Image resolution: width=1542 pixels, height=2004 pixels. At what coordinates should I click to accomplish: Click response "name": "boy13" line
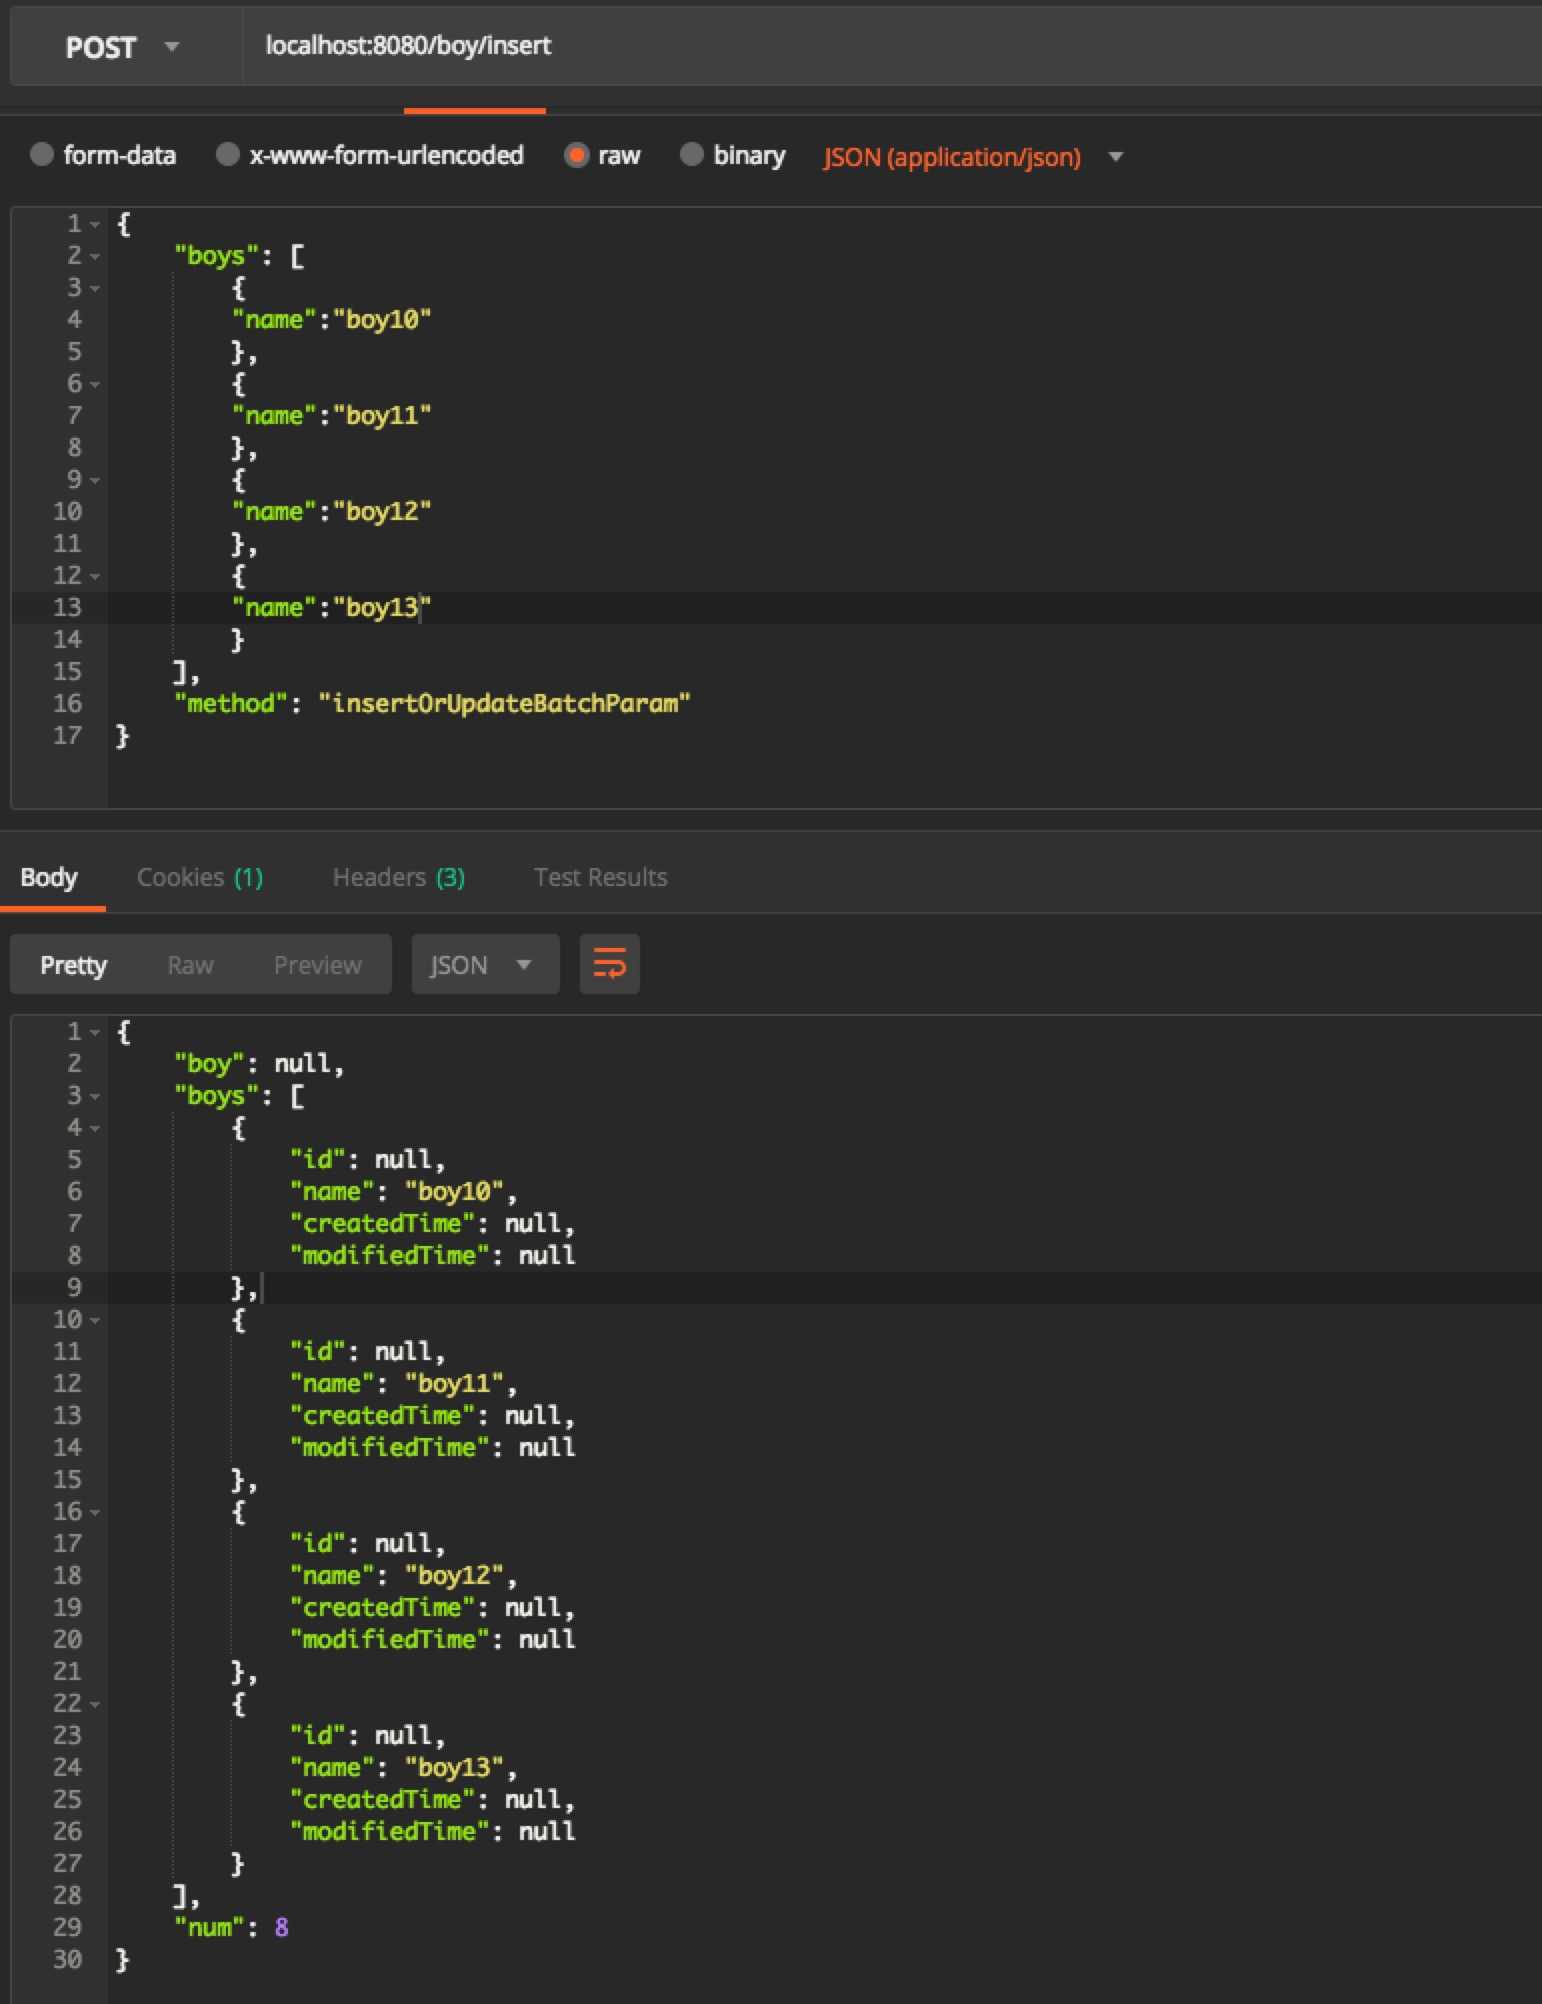pyautogui.click(x=403, y=1768)
